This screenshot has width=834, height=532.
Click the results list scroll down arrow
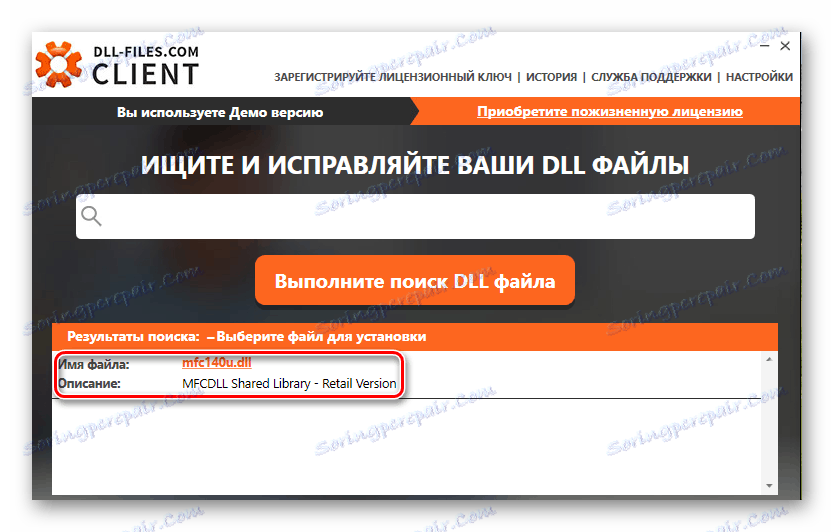769,486
